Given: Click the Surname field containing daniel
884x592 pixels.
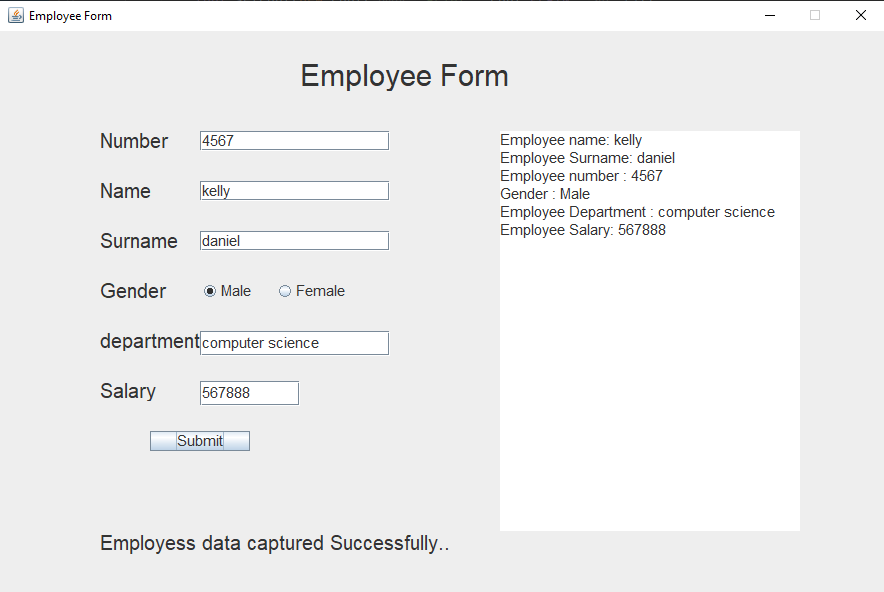Looking at the screenshot, I should [x=294, y=241].
